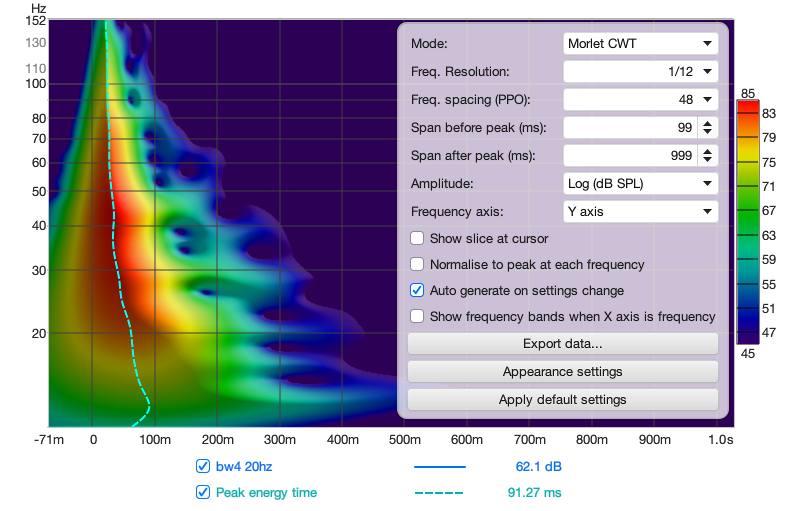Increase Span after peak with up arrow
800x511 pixels.
pyautogui.click(x=707, y=151)
